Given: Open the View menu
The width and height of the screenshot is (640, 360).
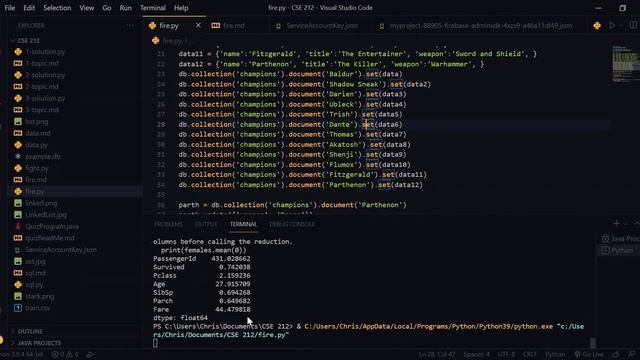Looking at the screenshot, I should 87,8.
